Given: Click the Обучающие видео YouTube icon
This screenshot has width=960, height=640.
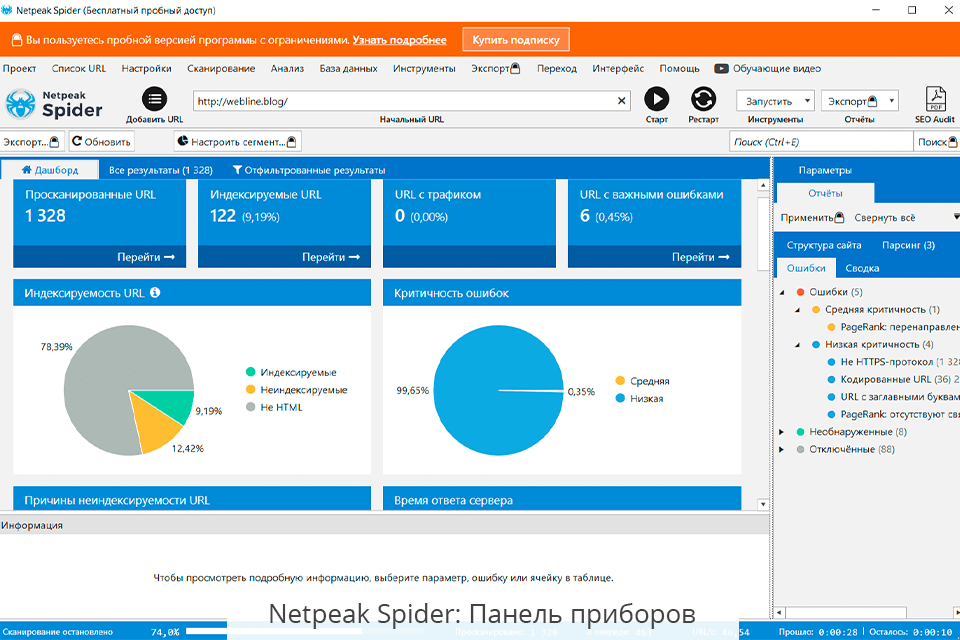Looking at the screenshot, I should (x=722, y=69).
